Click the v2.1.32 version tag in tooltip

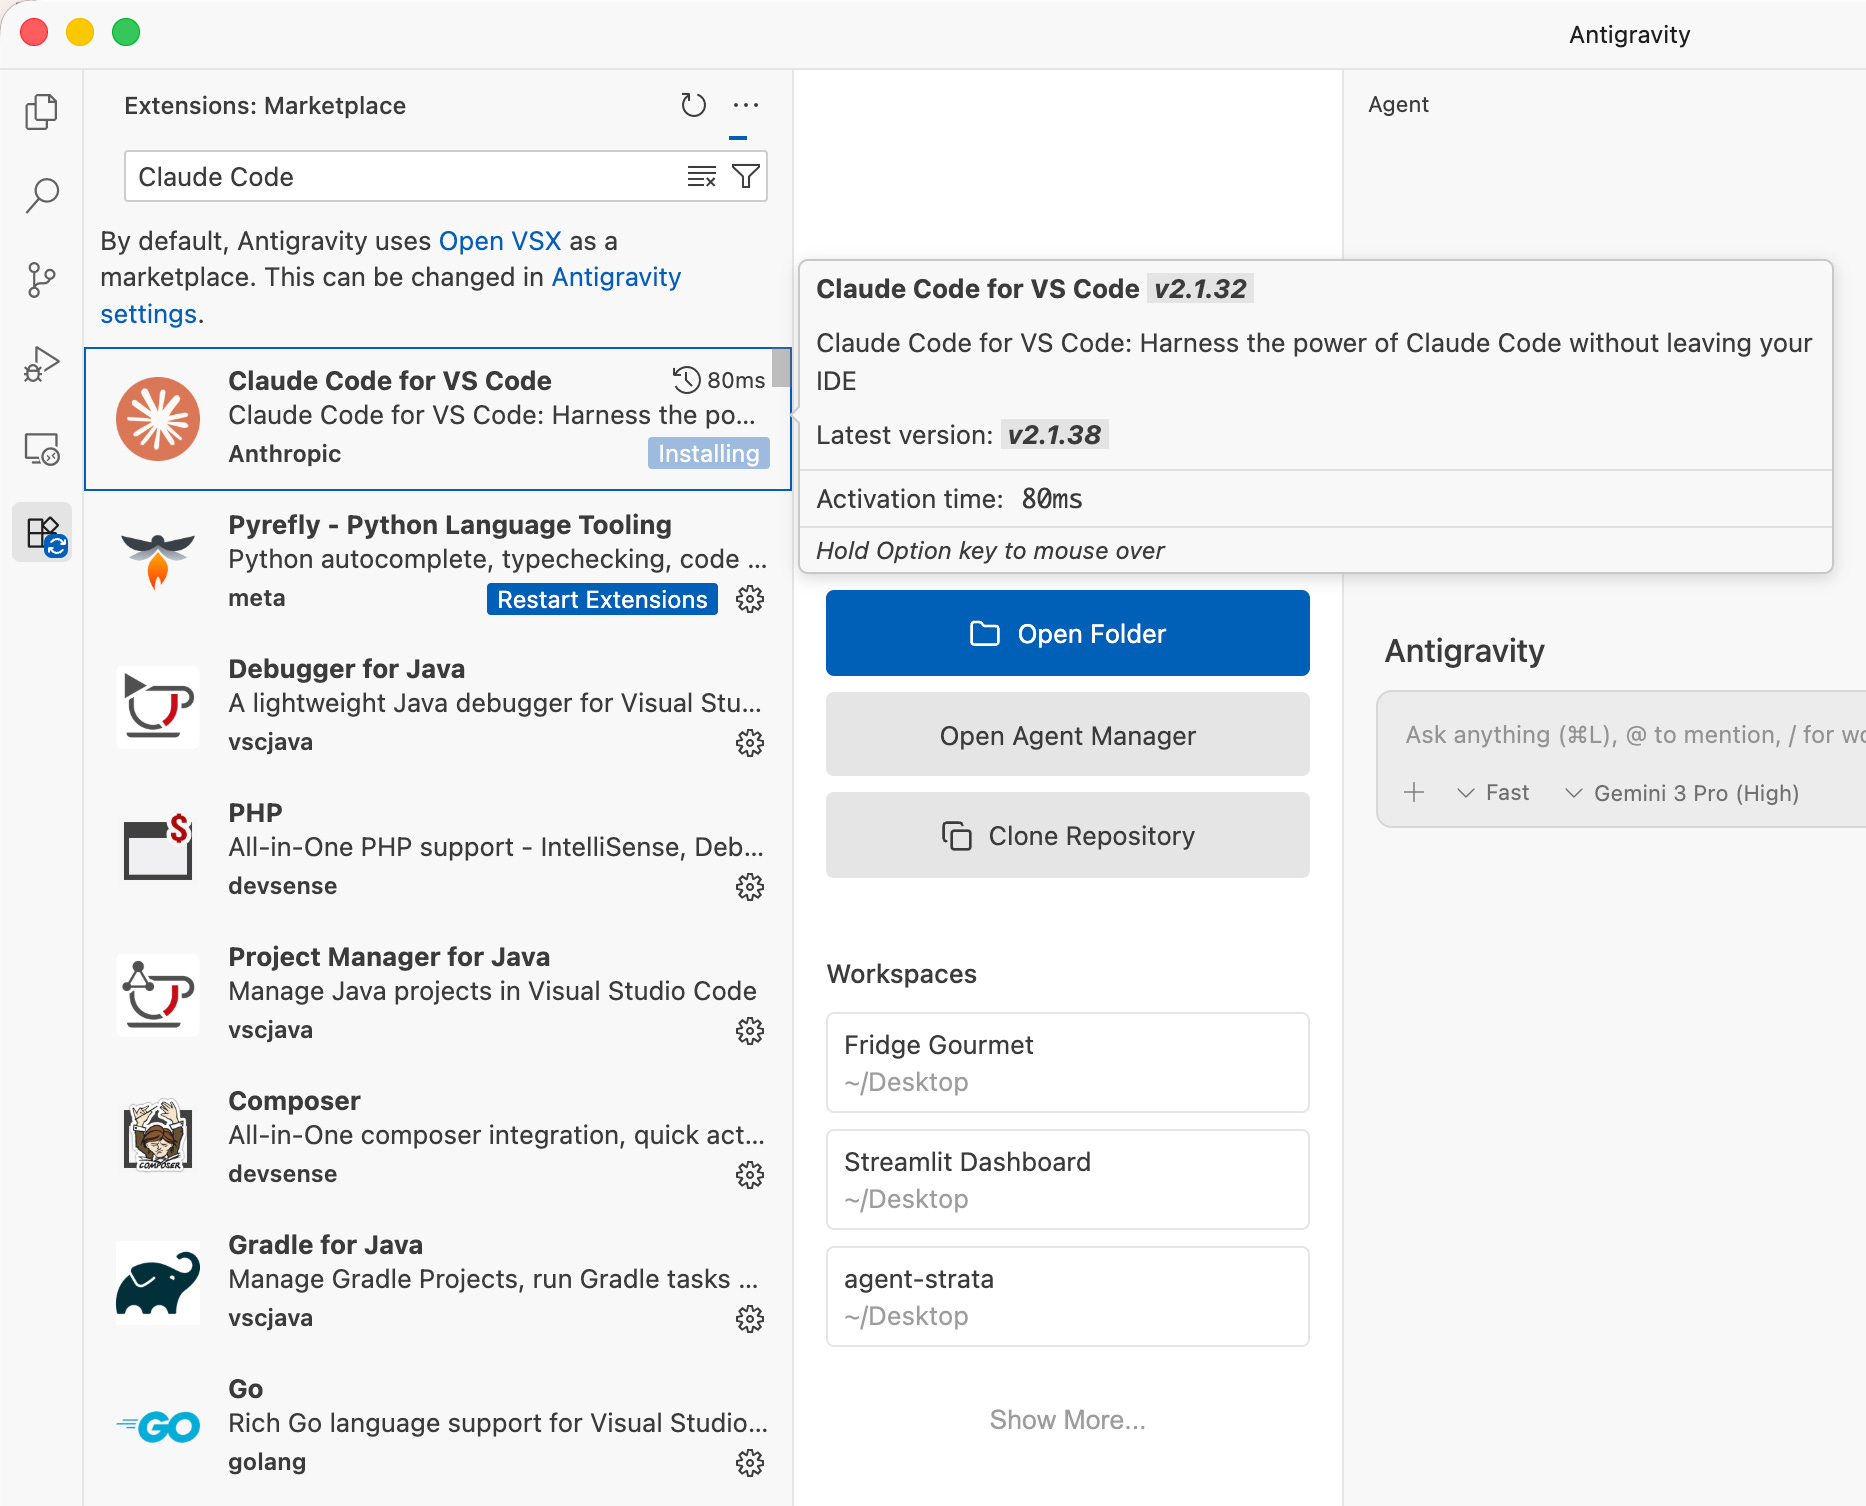[x=1200, y=289]
